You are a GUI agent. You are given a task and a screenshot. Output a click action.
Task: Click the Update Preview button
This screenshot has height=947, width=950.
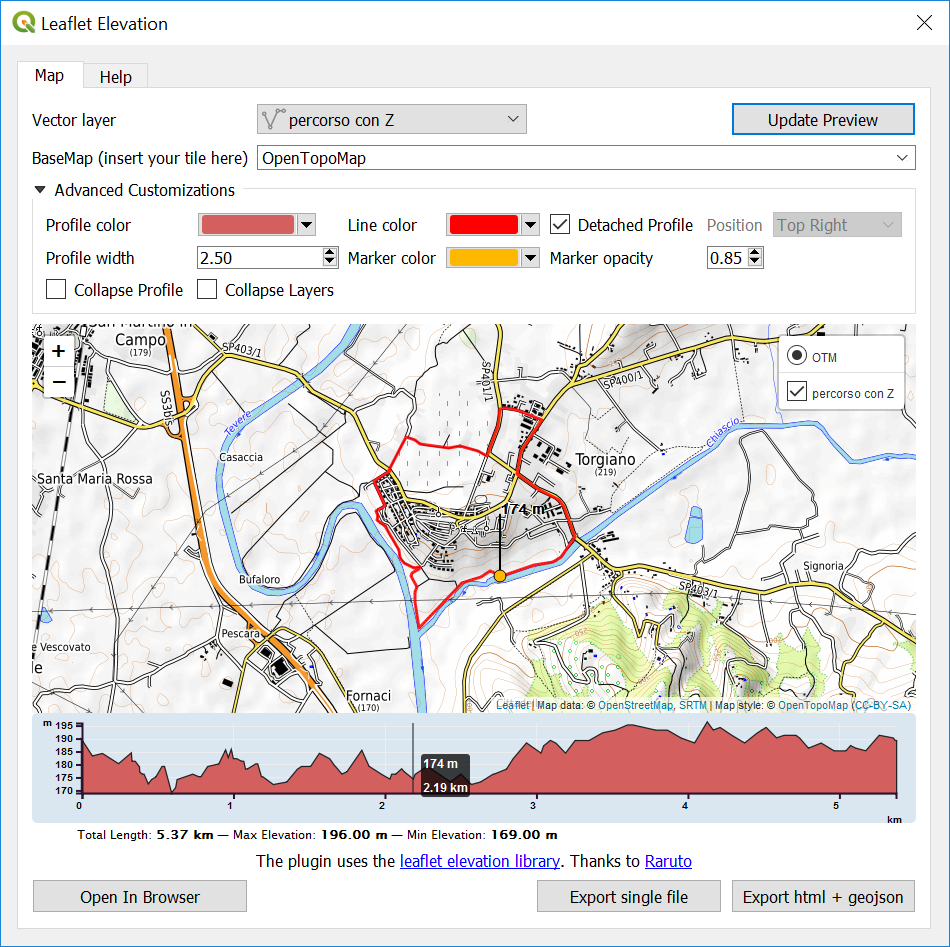pyautogui.click(x=823, y=119)
